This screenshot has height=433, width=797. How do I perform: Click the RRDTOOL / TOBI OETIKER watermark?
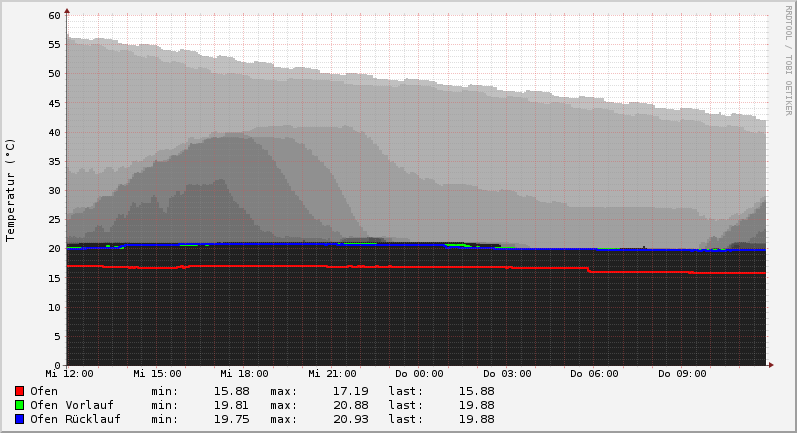click(x=788, y=59)
